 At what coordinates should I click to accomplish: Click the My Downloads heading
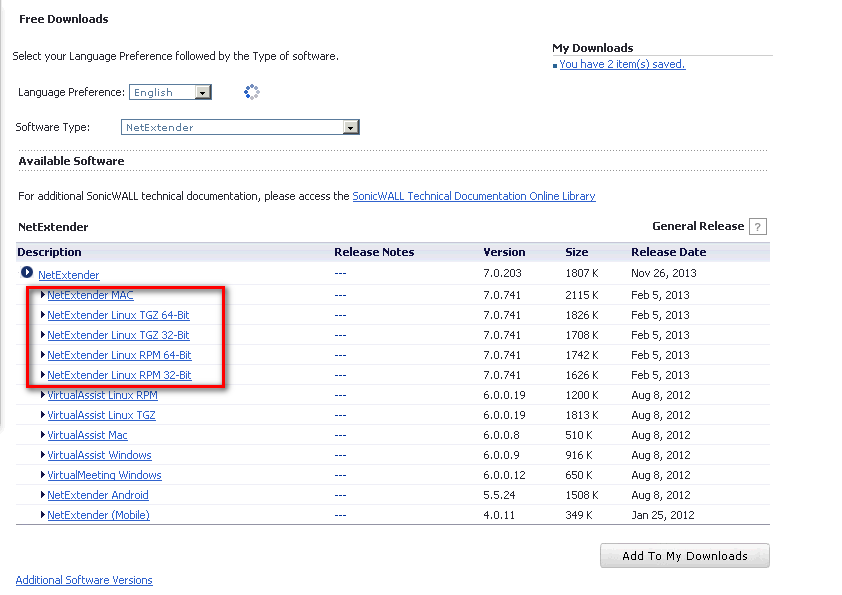pos(593,48)
